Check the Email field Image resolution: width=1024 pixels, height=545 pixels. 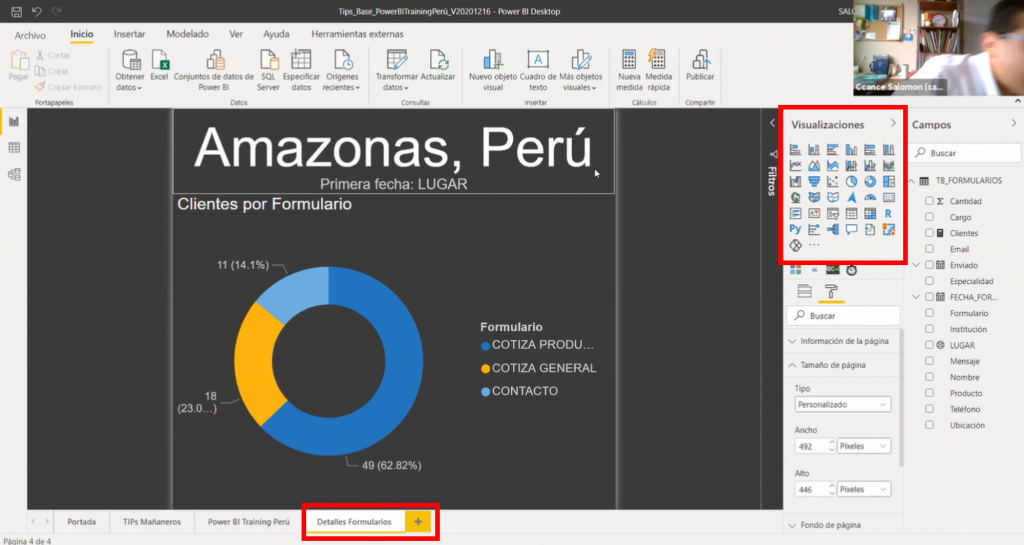[929, 249]
